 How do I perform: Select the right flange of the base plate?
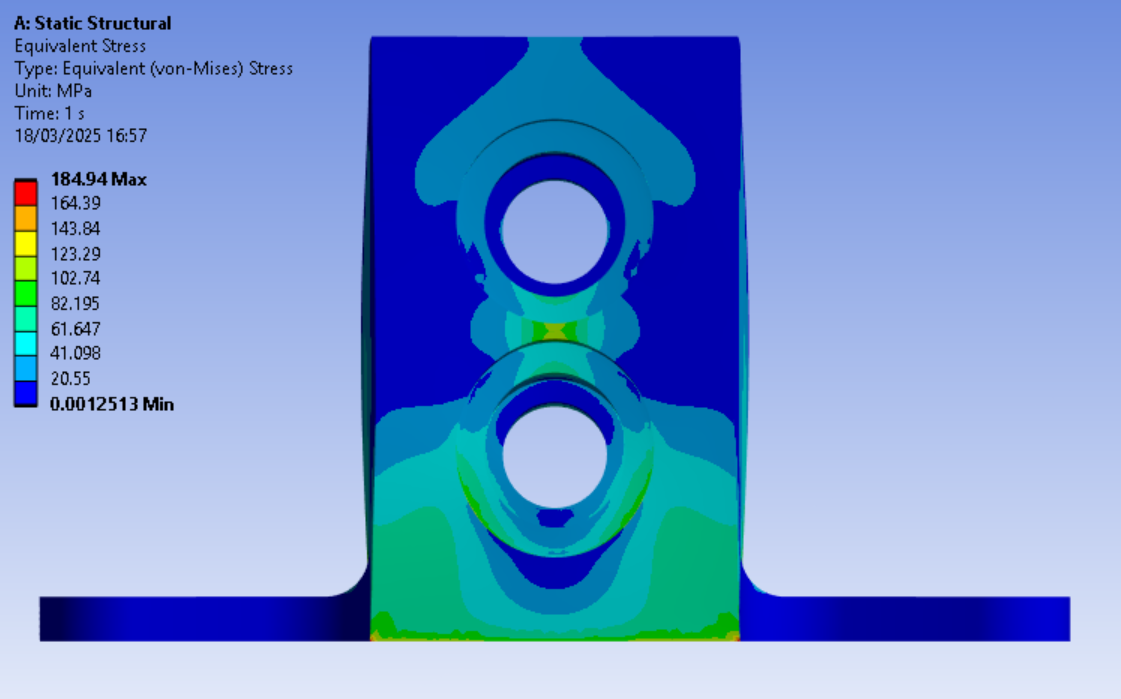point(910,618)
